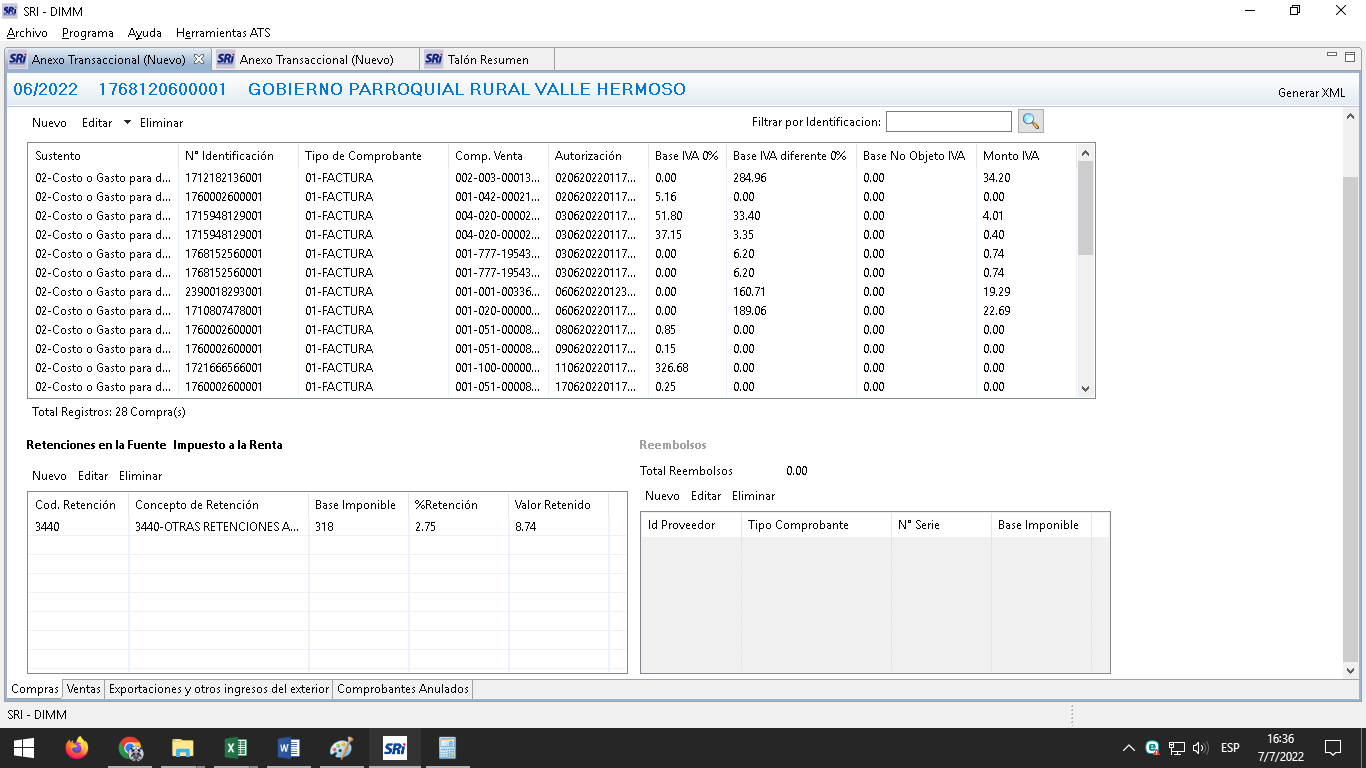The height and width of the screenshot is (768, 1366).
Task: Switch to the Talón Resumen tab
Action: (487, 59)
